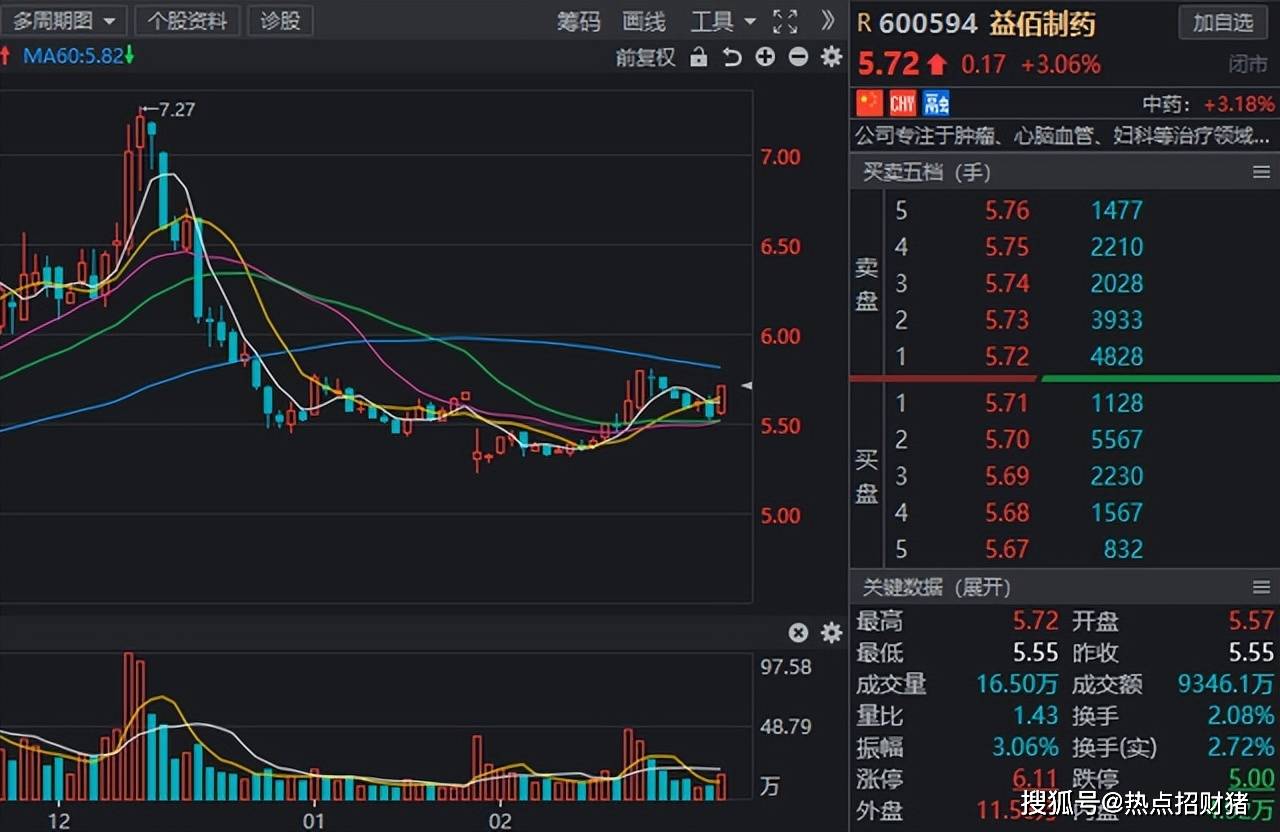Zoom in chart with plus icon

(x=765, y=57)
